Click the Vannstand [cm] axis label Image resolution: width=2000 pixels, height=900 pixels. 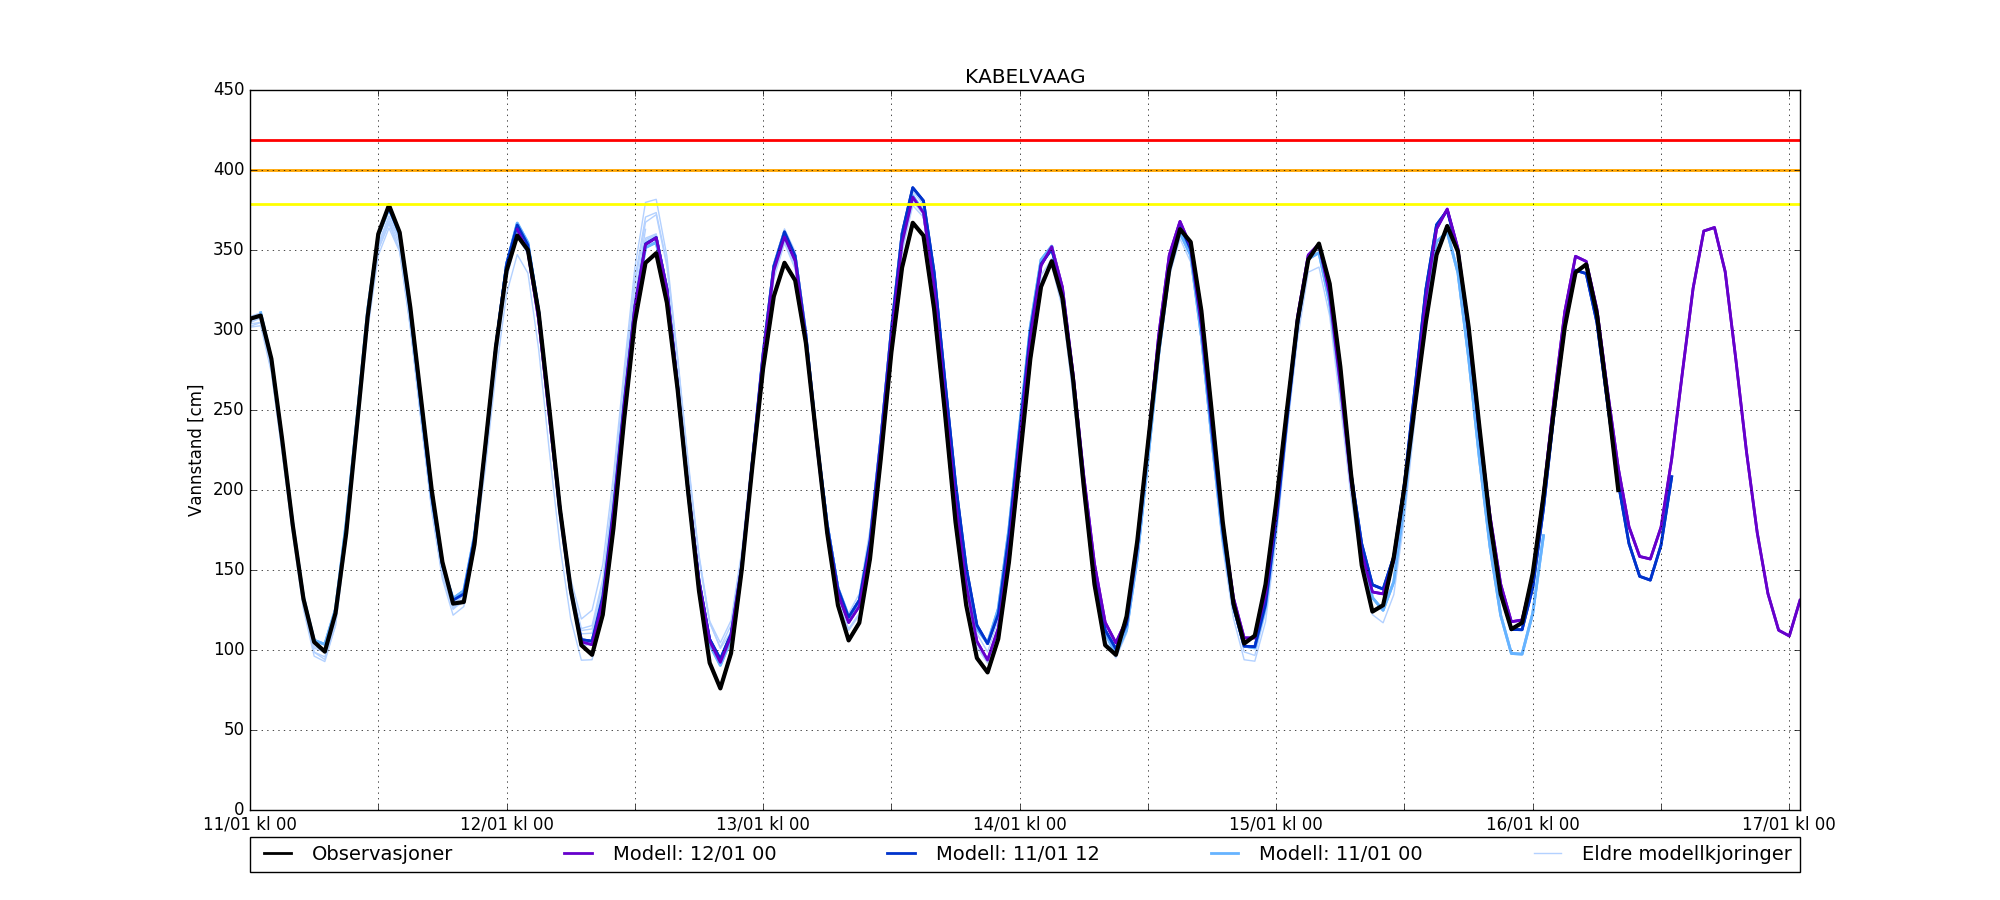(x=195, y=450)
